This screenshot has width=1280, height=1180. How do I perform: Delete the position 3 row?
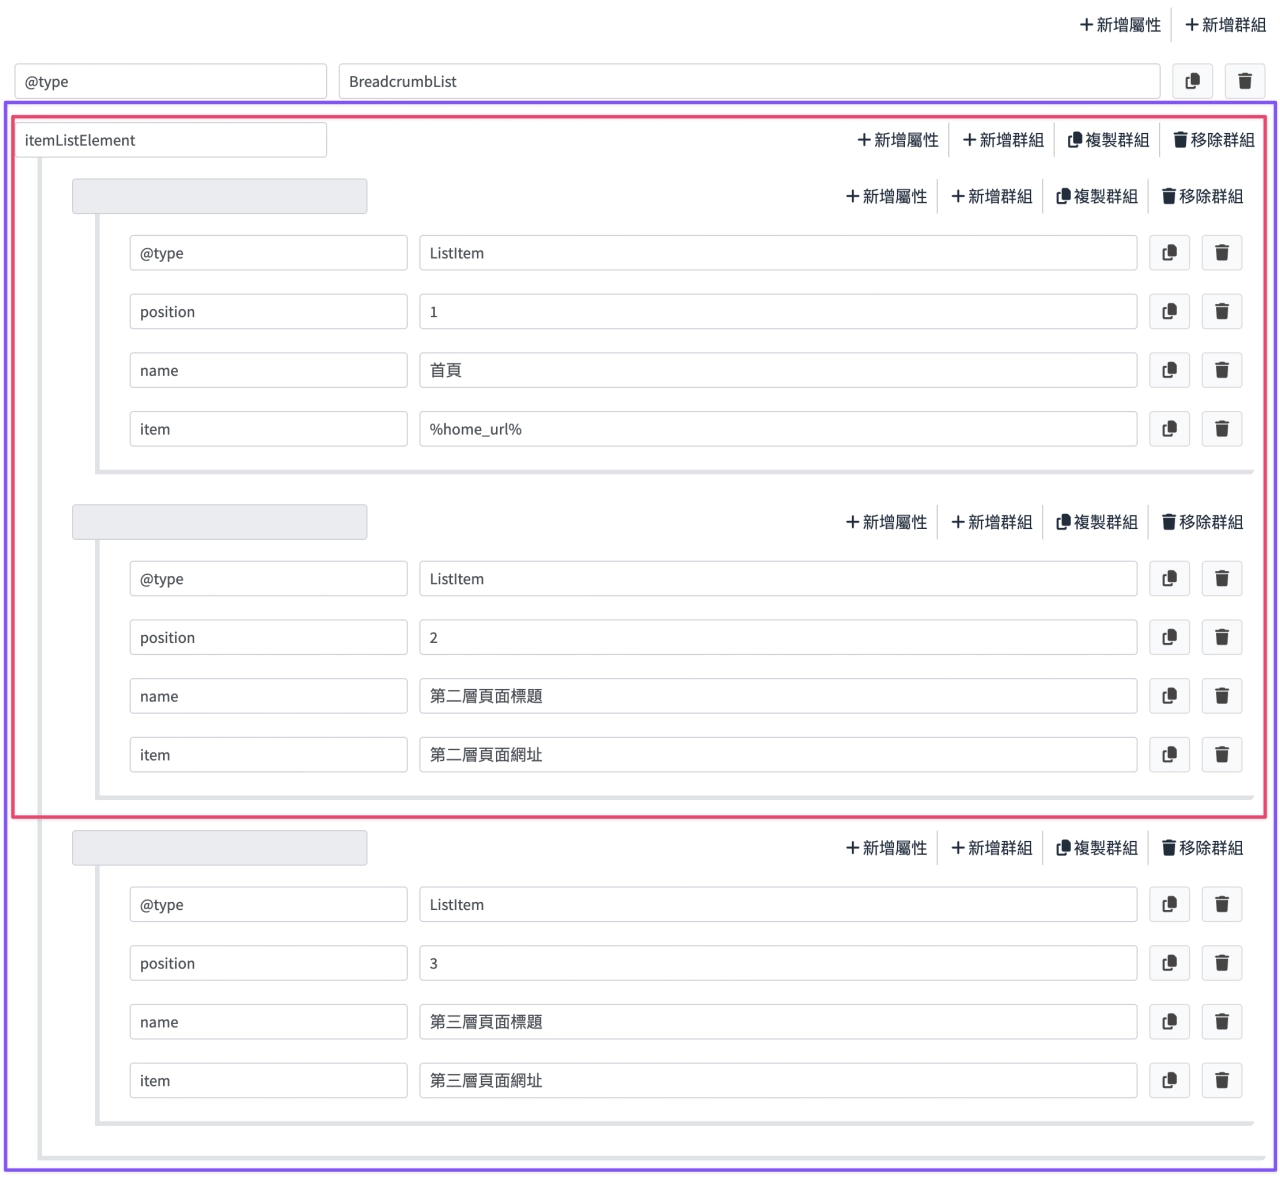1222,963
